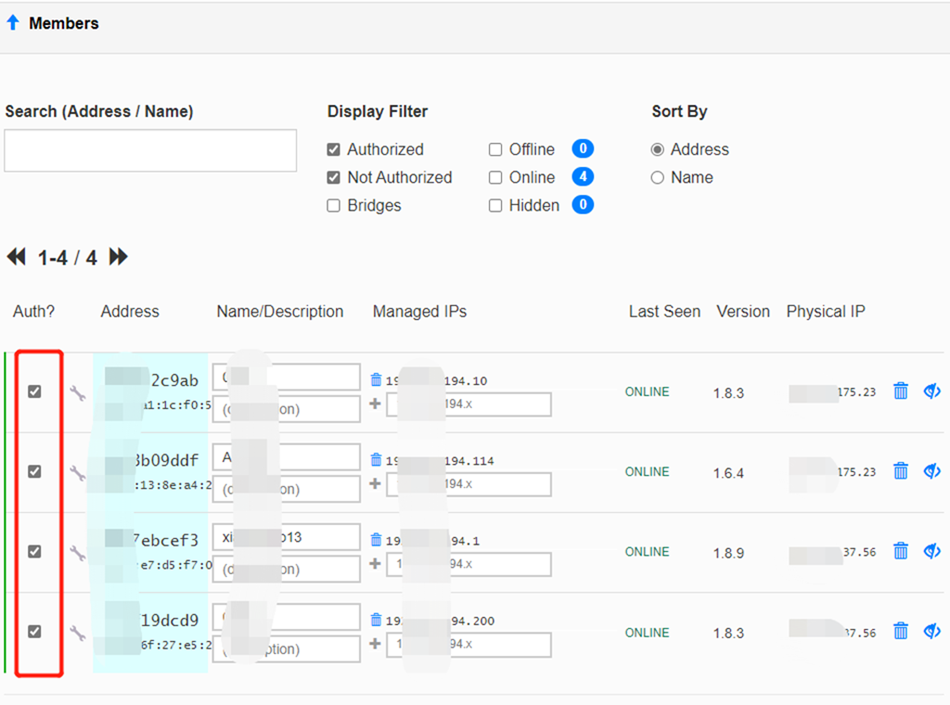The image size is (950, 705).
Task: Open wrench settings for member 19dcd9
Action: coord(78,634)
